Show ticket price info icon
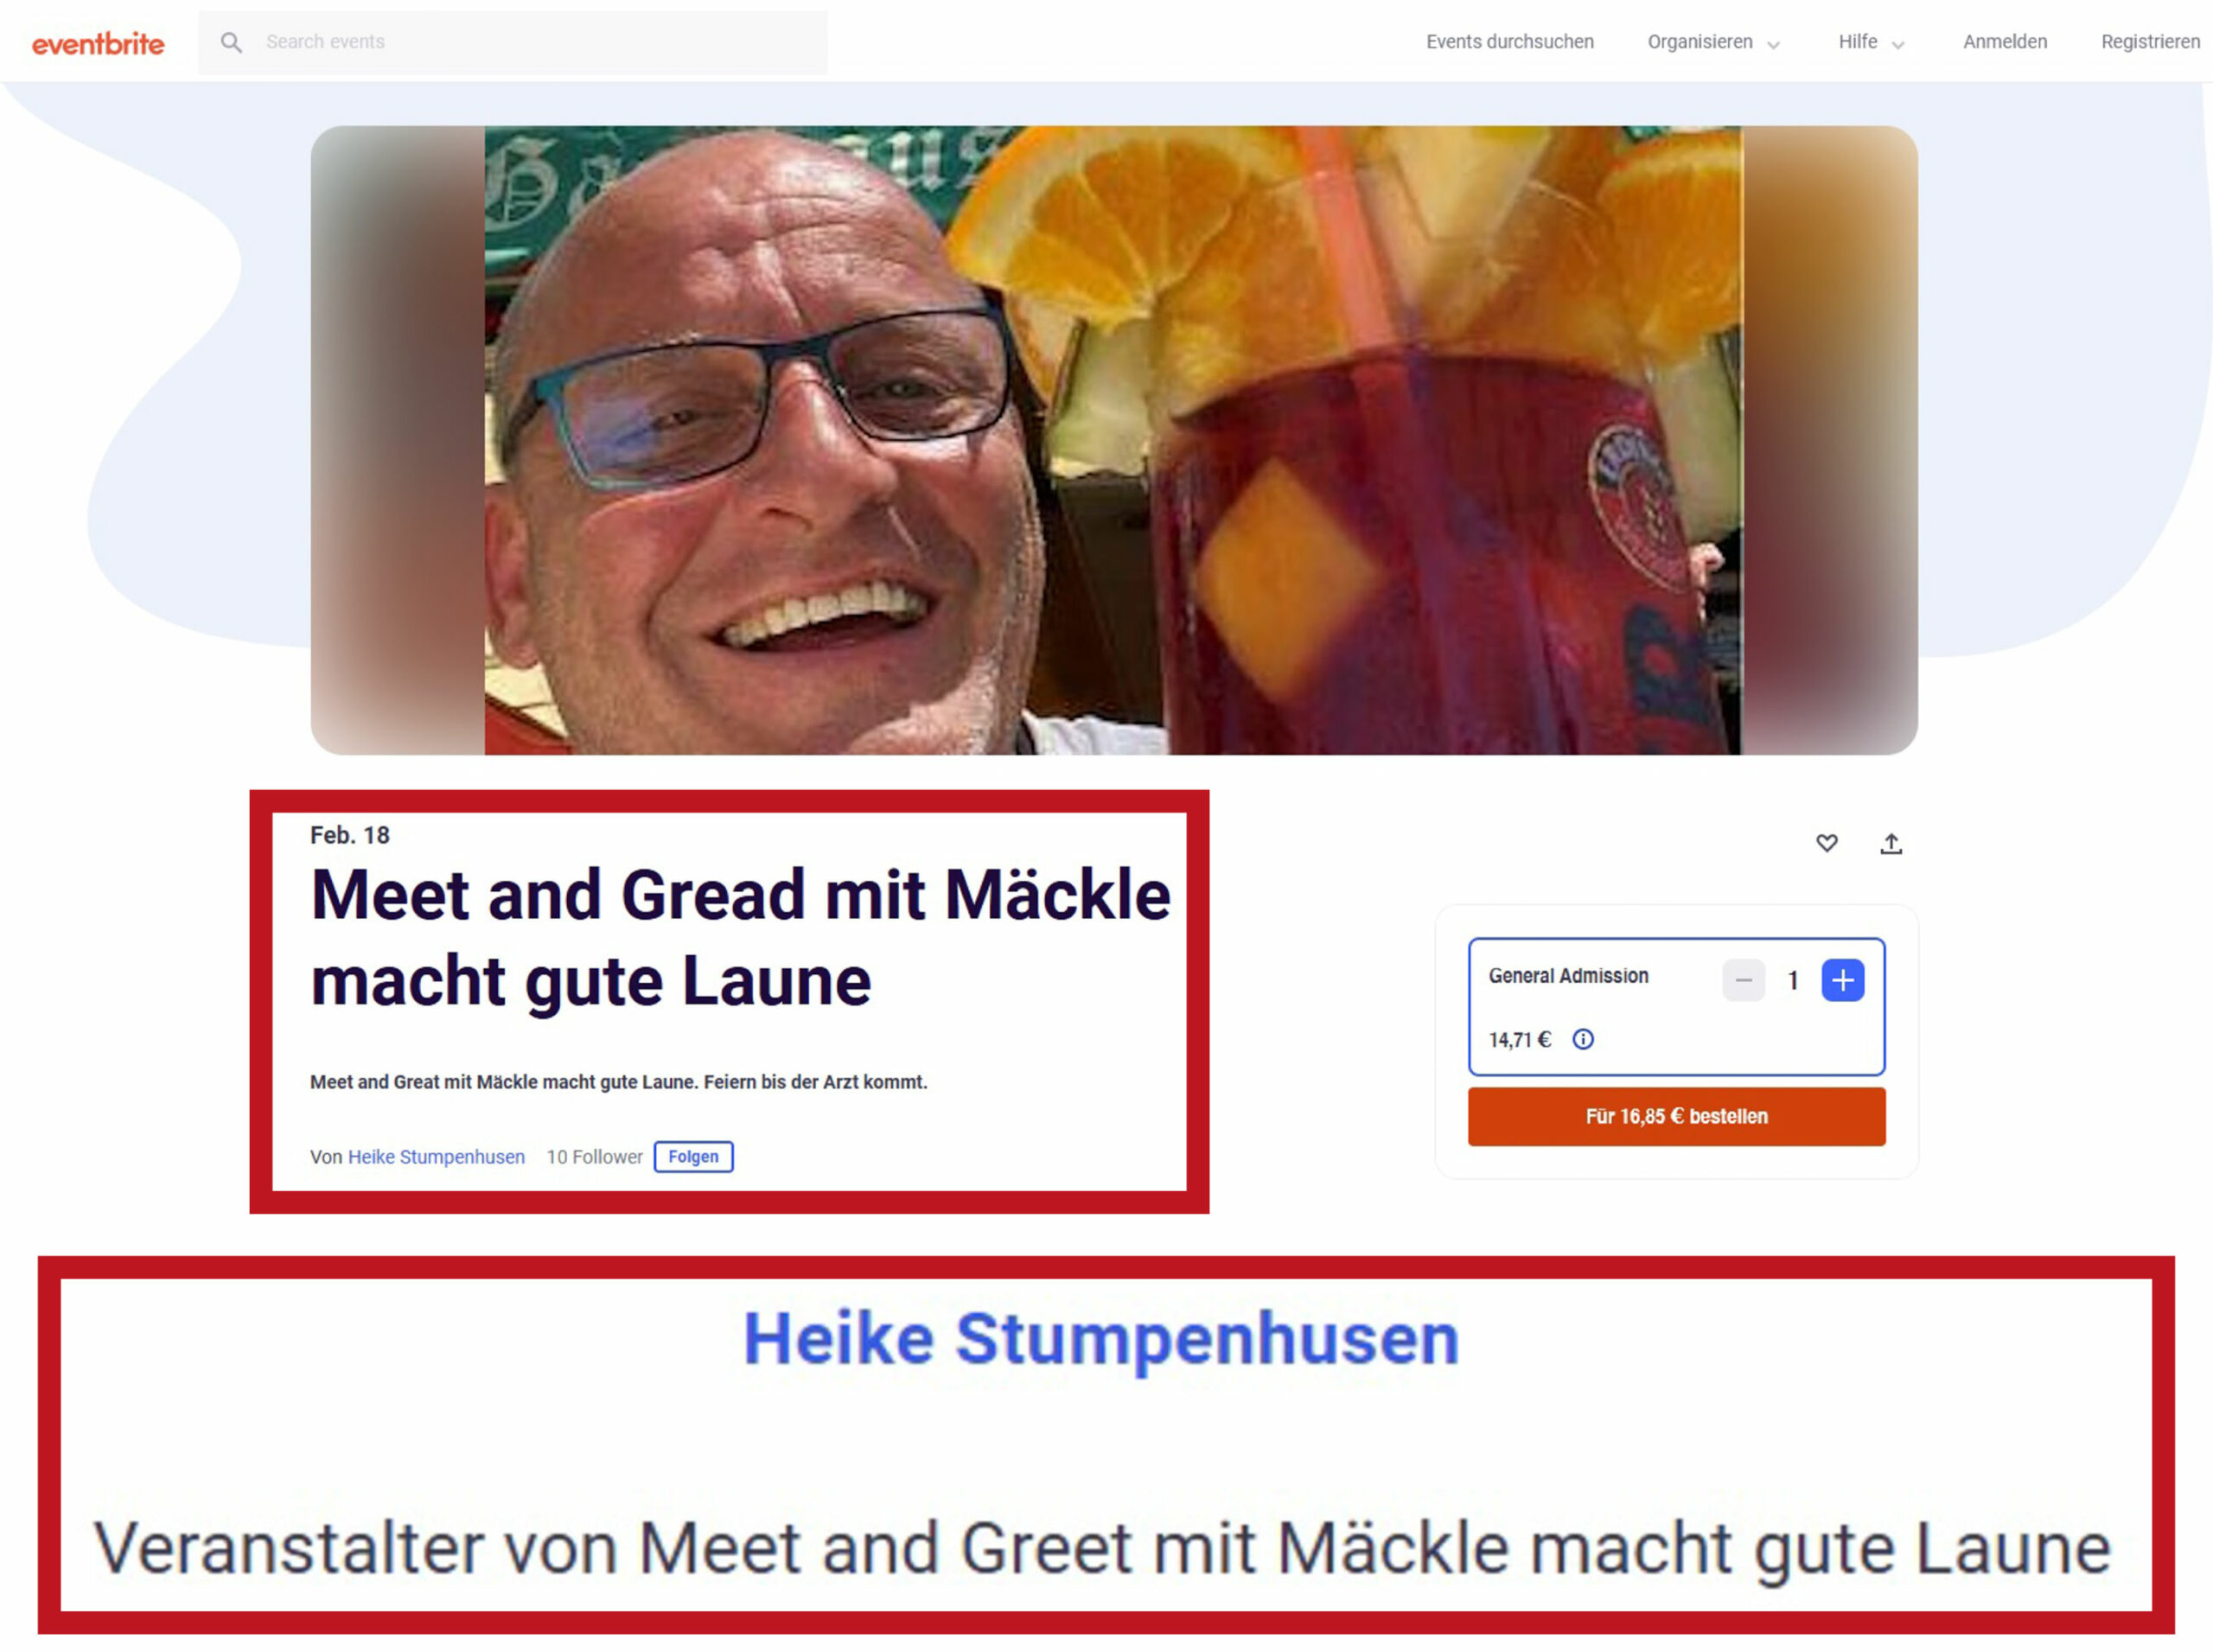The image size is (2213, 1652). 1583,1039
